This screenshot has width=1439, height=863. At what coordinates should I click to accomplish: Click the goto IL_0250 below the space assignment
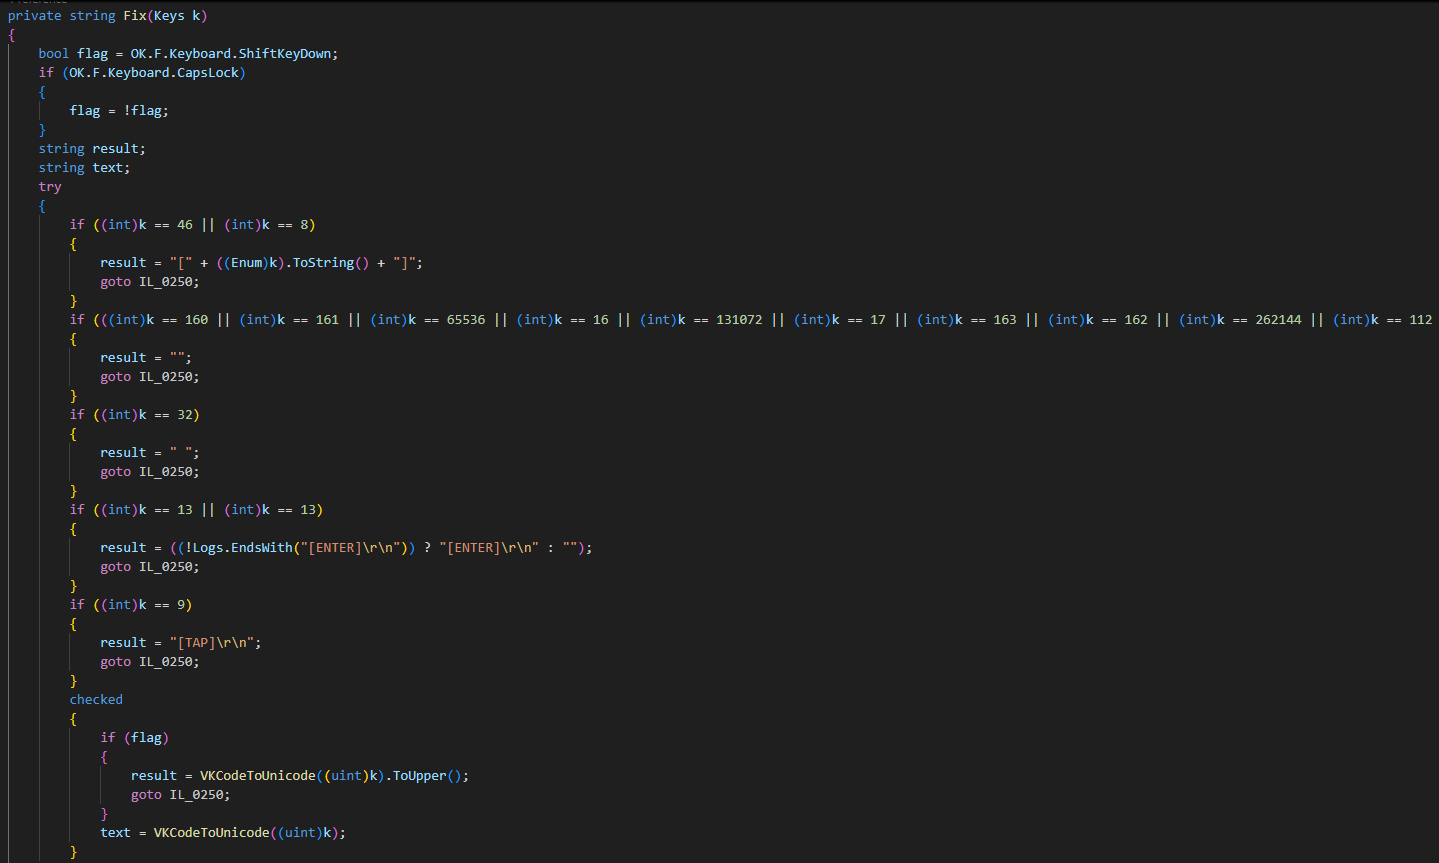click(150, 472)
